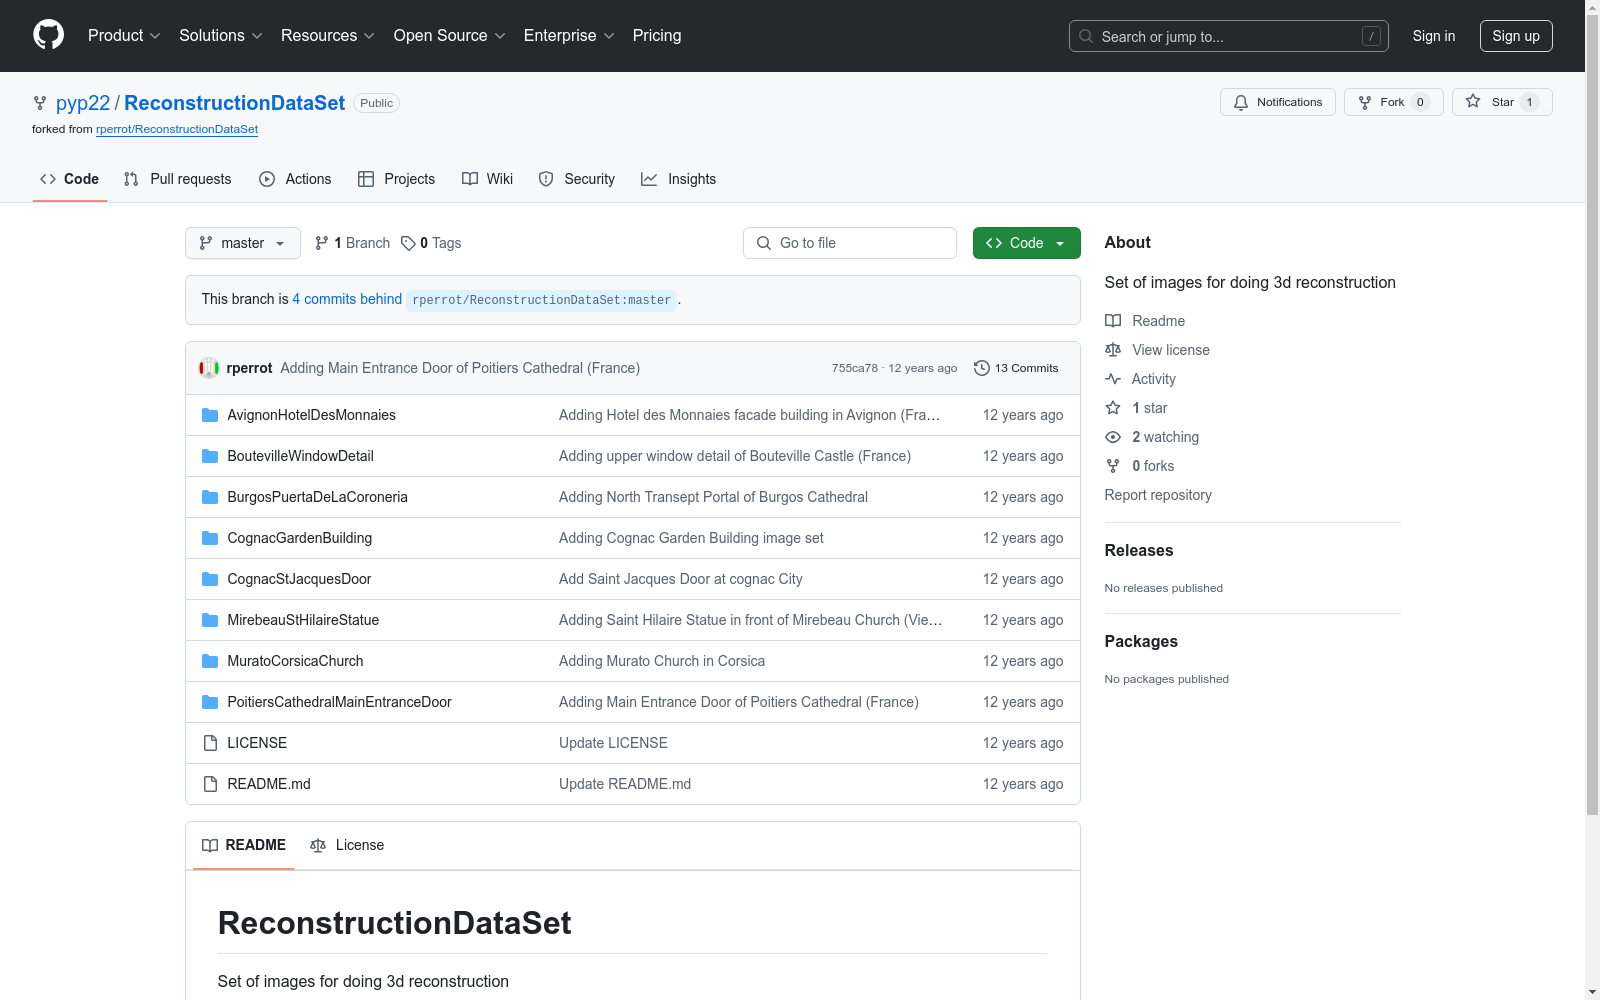Open the Update LICENSE commit message
The image size is (1600, 1000).
tap(613, 743)
